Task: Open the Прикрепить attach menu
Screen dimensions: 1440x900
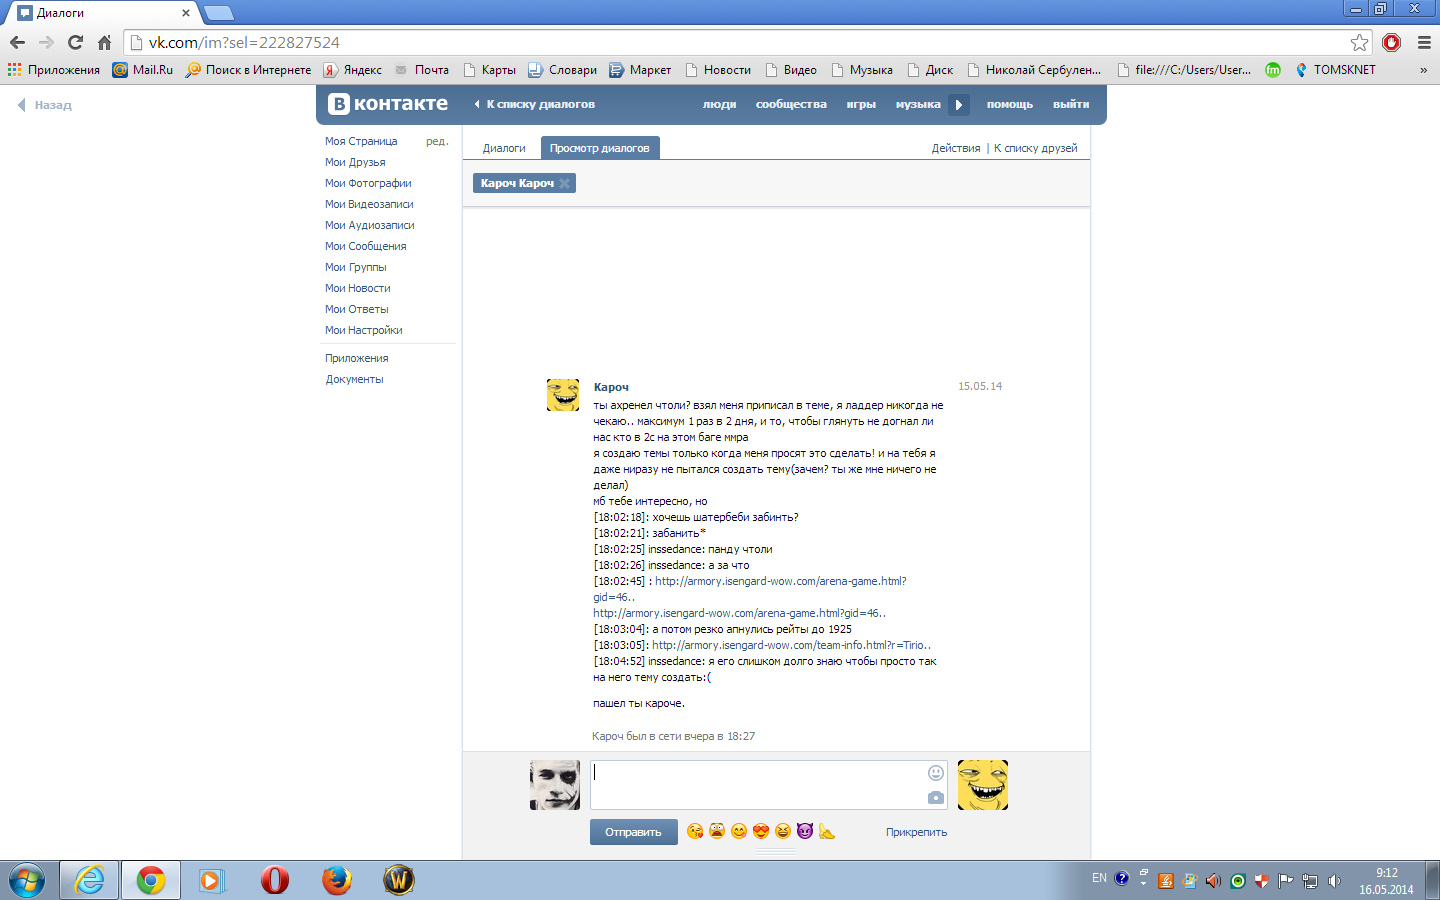Action: 916,832
